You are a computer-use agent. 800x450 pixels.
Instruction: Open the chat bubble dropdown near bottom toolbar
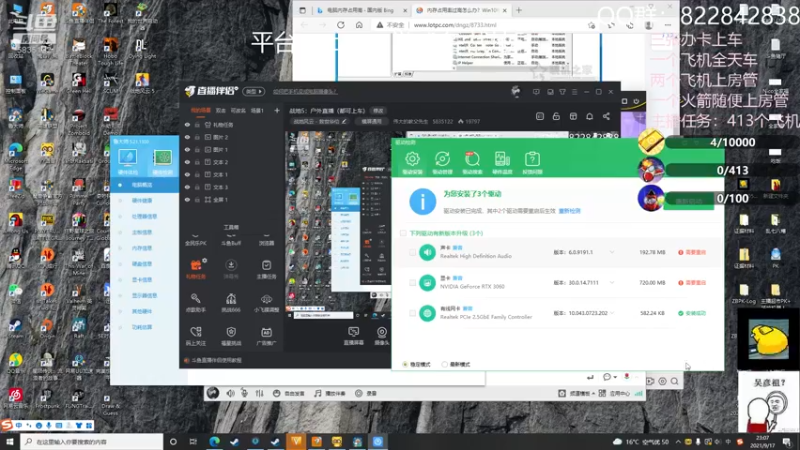point(610,377)
